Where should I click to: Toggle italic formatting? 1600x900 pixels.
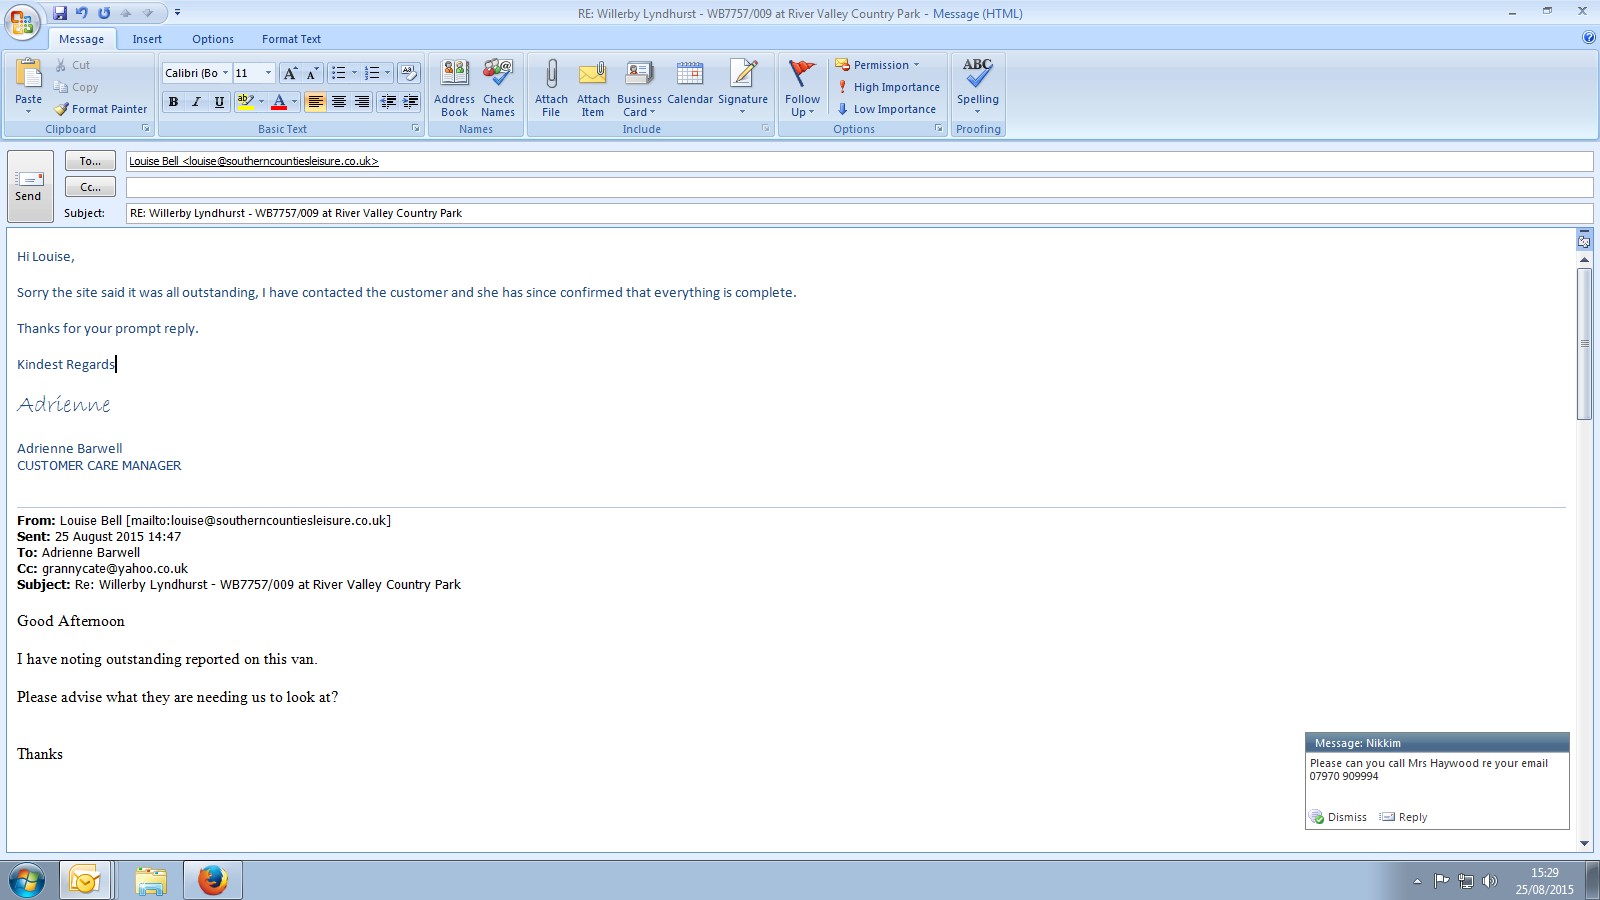(196, 102)
